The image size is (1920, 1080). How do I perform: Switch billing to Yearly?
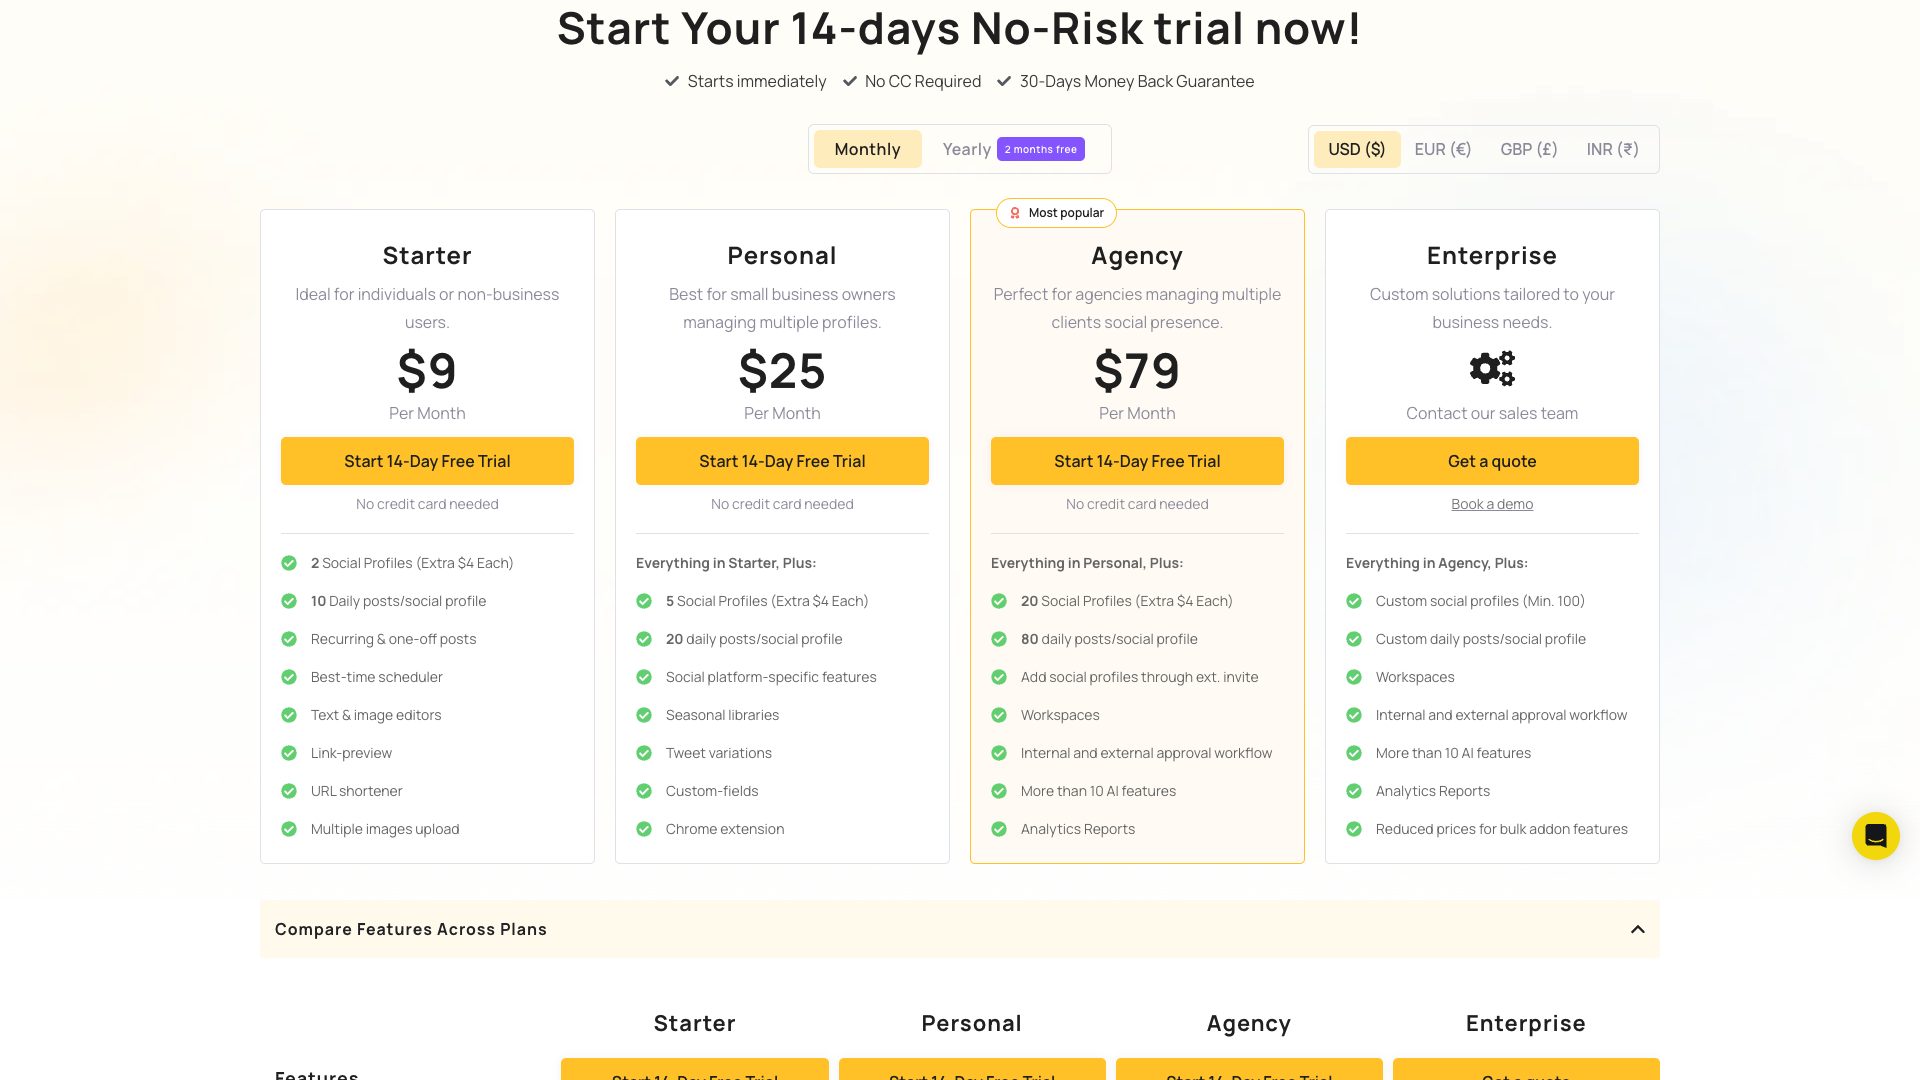point(966,148)
